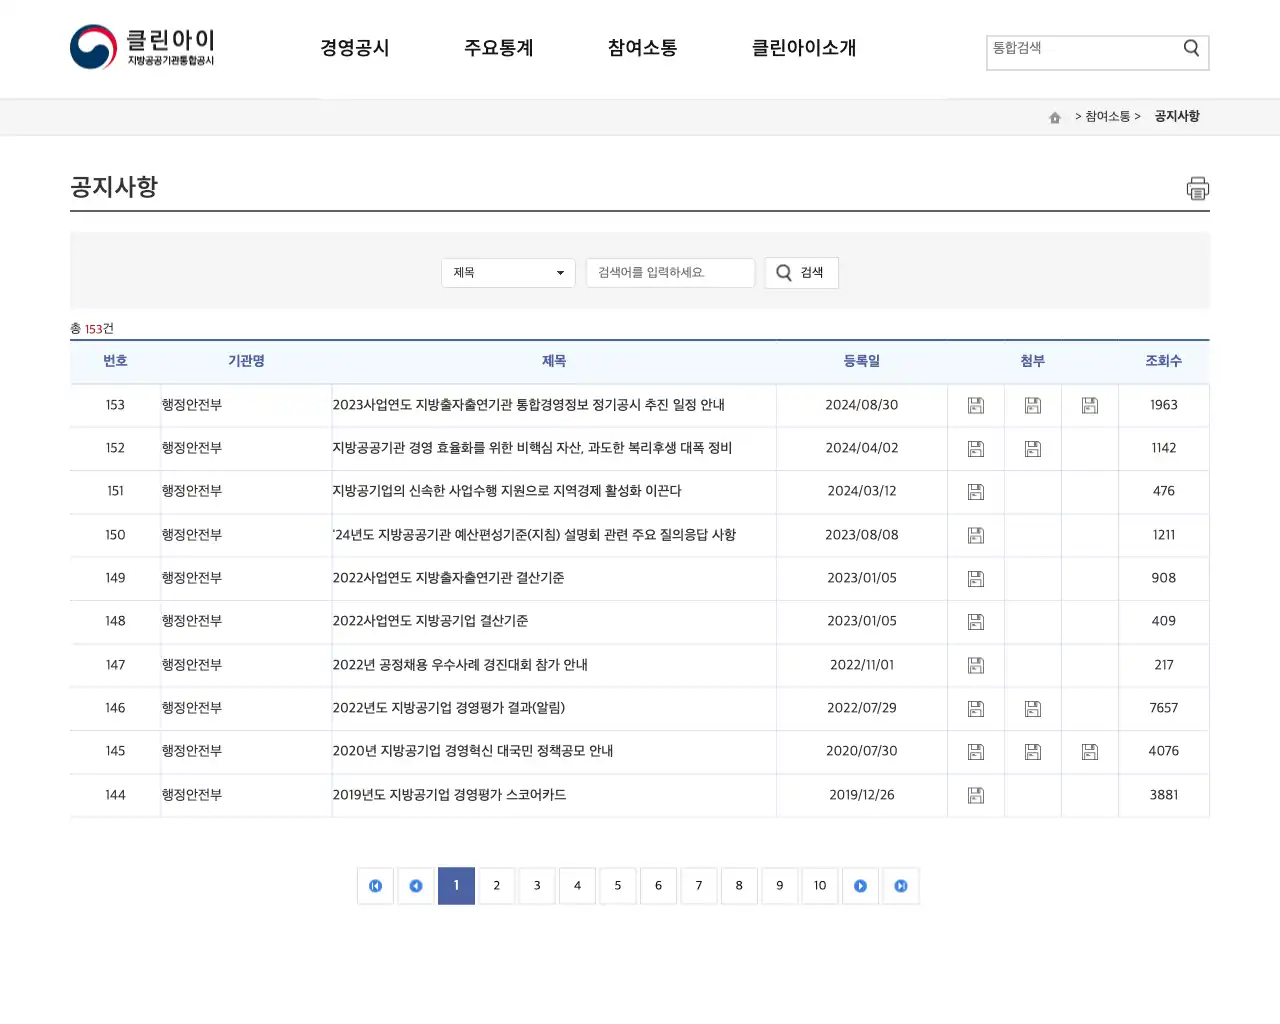The width and height of the screenshot is (1280, 1024).
Task: Go to page 5 in pagination
Action: coord(617,886)
